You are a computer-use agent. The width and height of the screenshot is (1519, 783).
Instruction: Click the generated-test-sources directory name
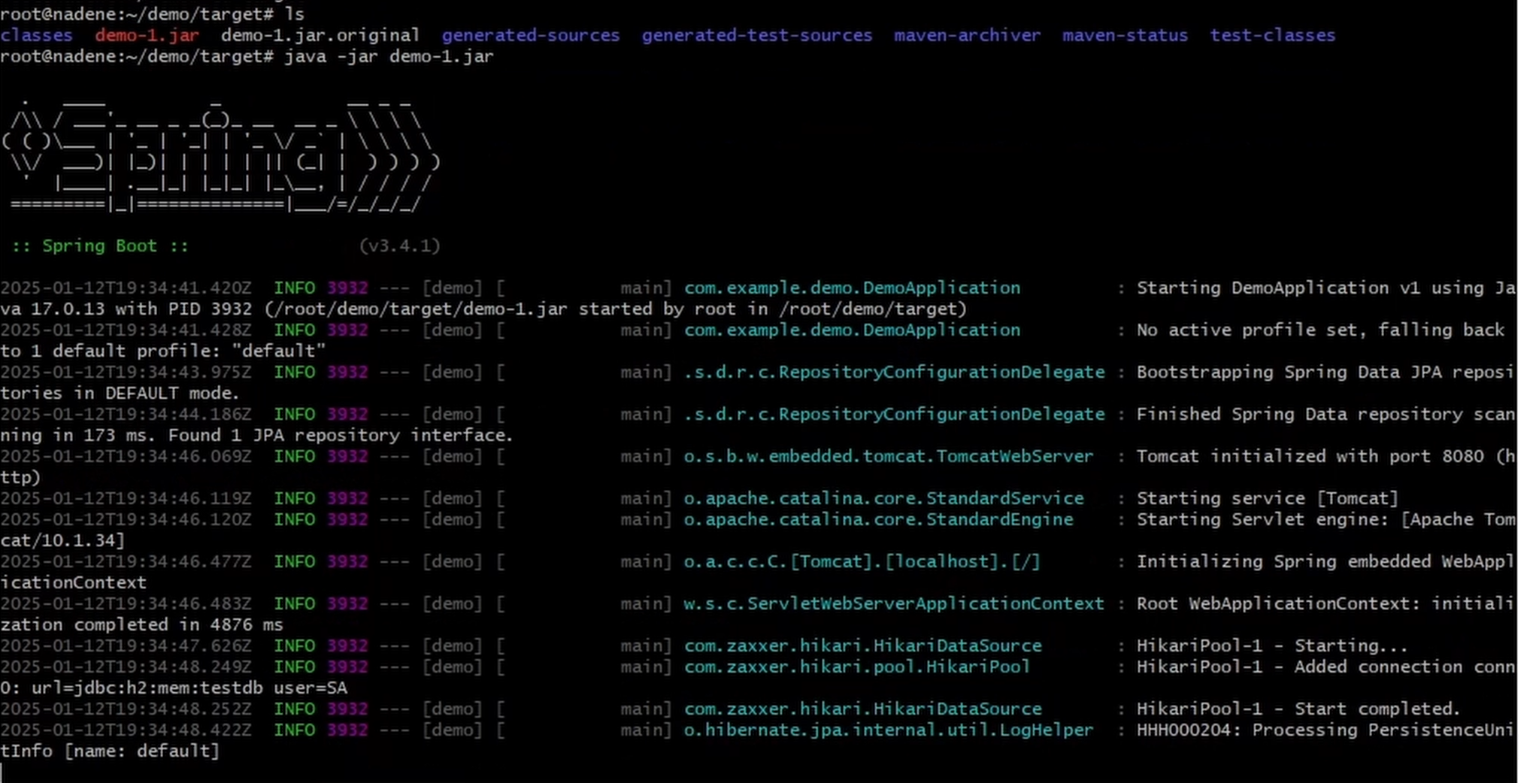pyautogui.click(x=756, y=35)
